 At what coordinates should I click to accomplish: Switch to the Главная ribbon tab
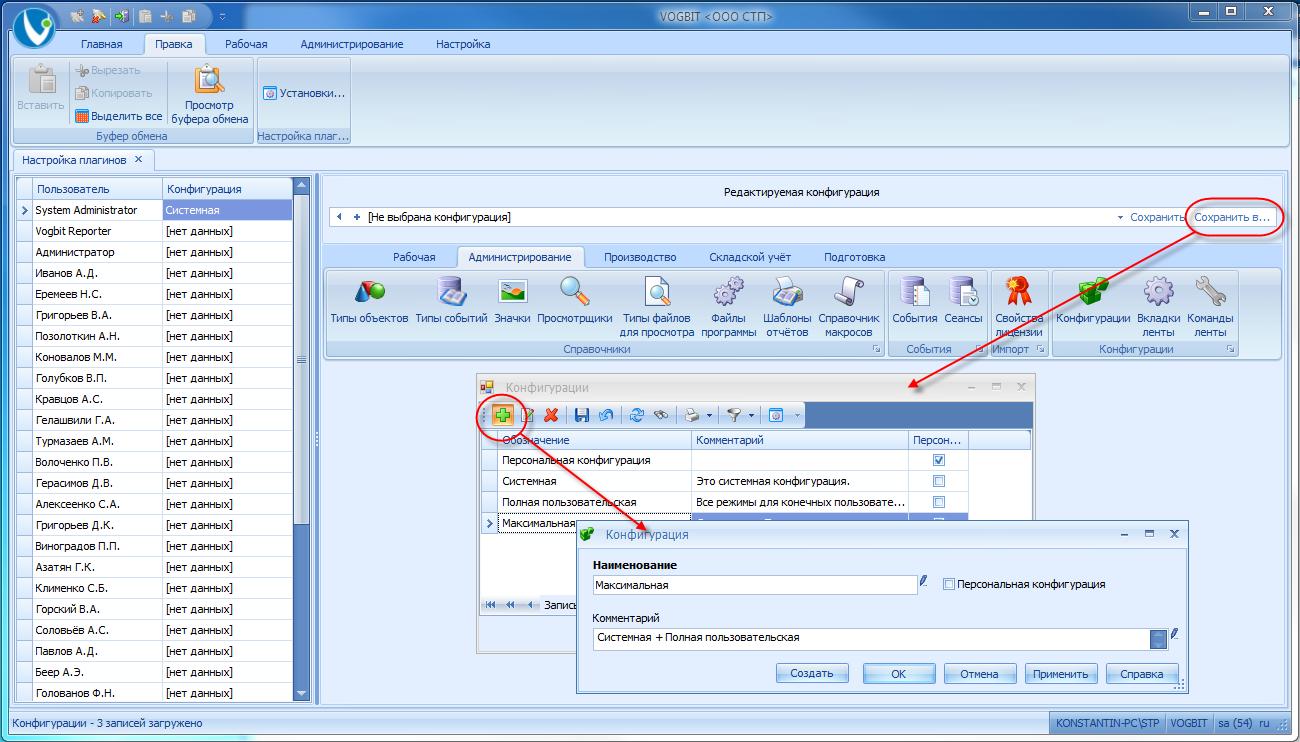click(x=102, y=44)
